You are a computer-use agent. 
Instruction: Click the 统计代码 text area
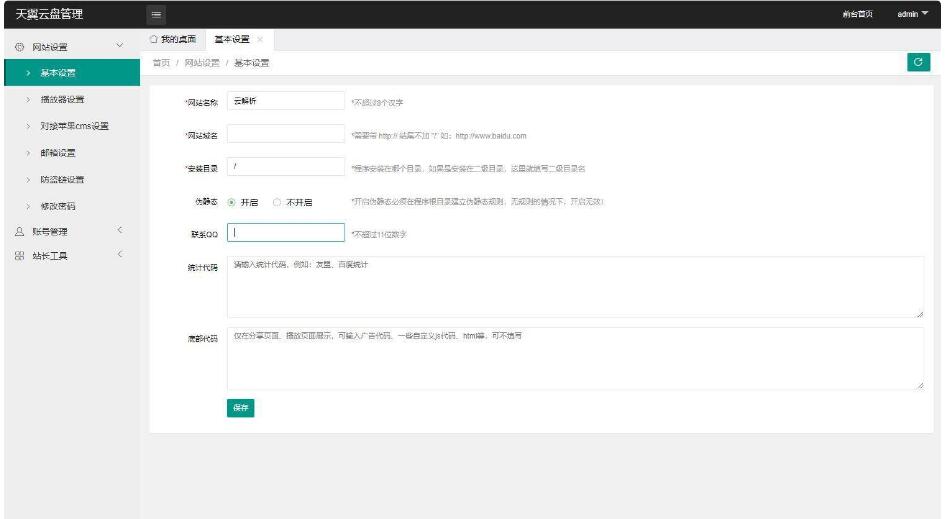pos(575,287)
